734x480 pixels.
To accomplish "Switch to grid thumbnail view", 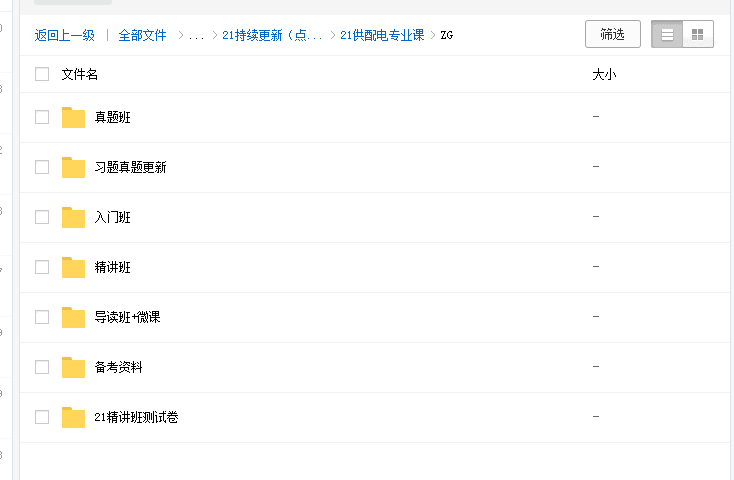I will (x=698, y=34).
